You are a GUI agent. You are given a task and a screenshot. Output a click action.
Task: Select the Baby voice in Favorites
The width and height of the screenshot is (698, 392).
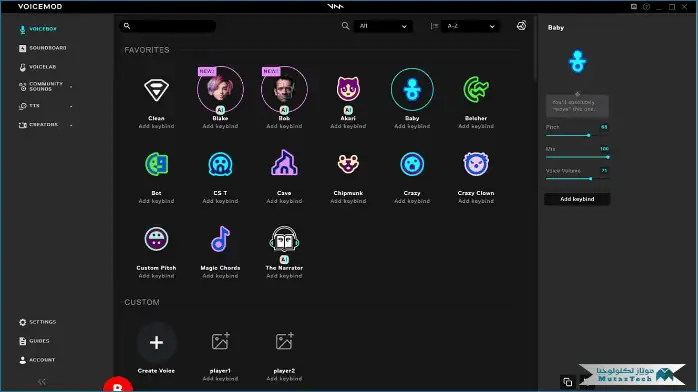(x=412, y=89)
